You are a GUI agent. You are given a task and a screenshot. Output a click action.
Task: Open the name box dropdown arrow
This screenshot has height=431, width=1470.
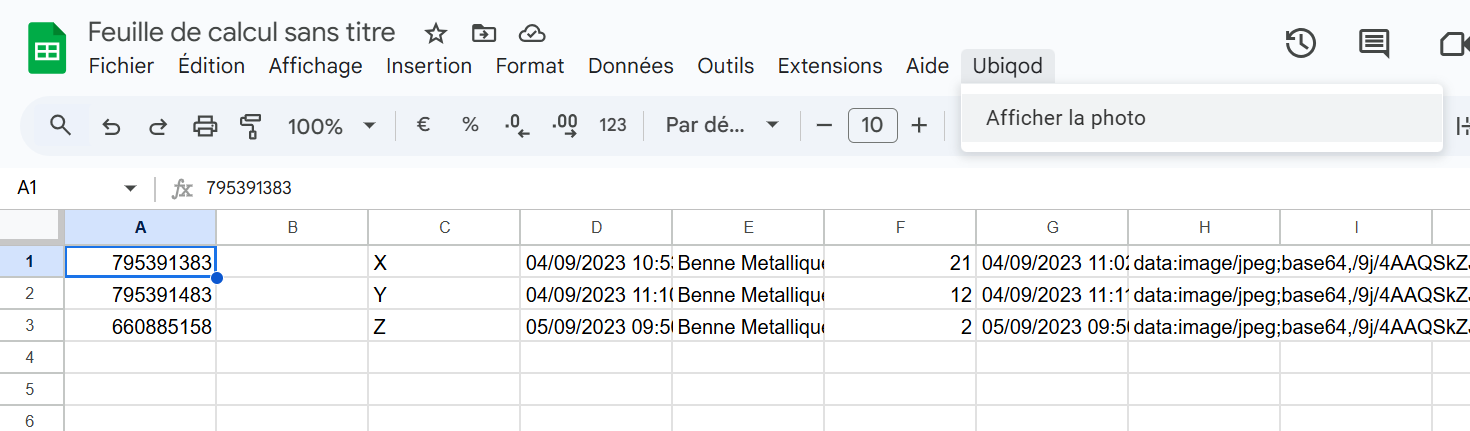[130, 188]
